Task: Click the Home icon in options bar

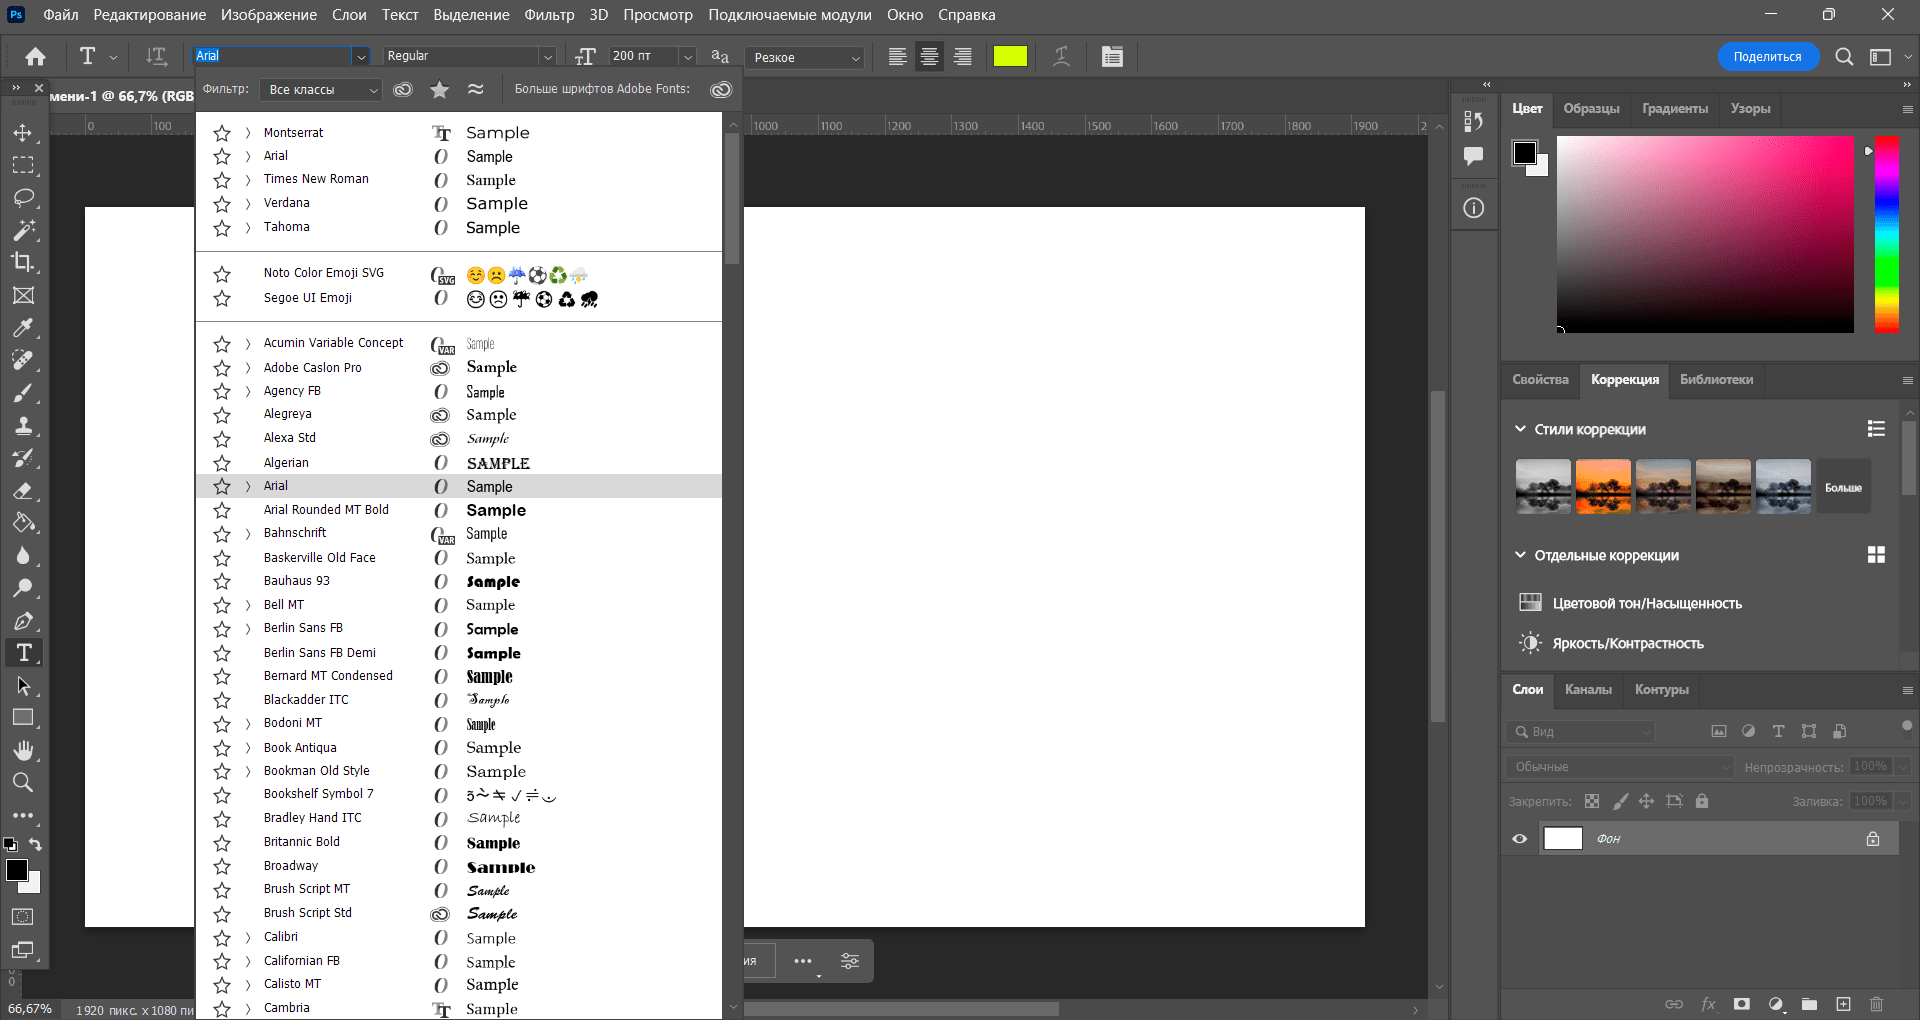Action: tap(36, 57)
